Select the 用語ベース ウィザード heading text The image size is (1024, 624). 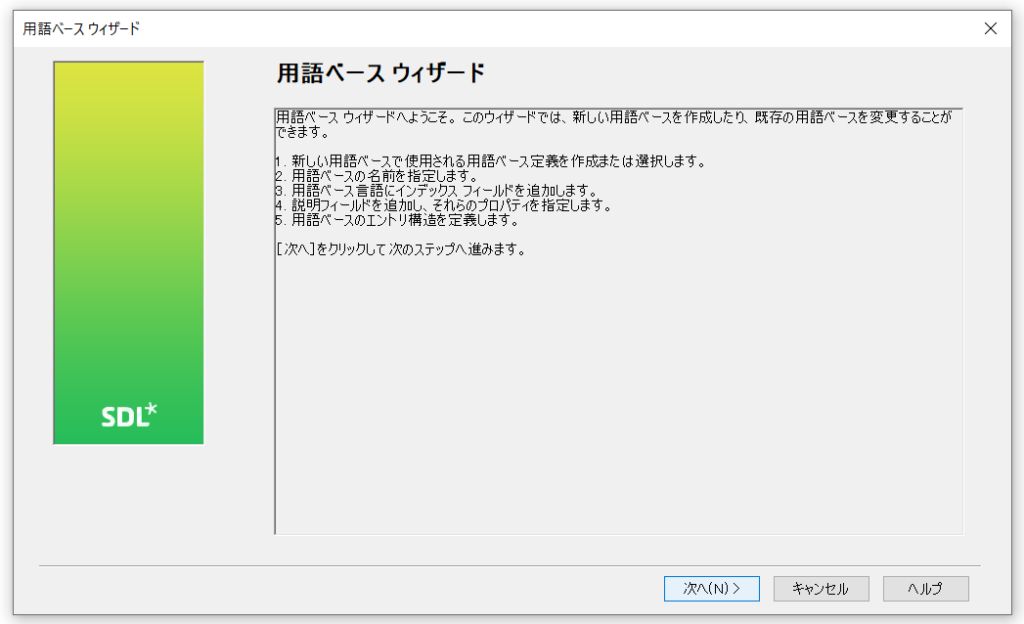click(x=381, y=72)
